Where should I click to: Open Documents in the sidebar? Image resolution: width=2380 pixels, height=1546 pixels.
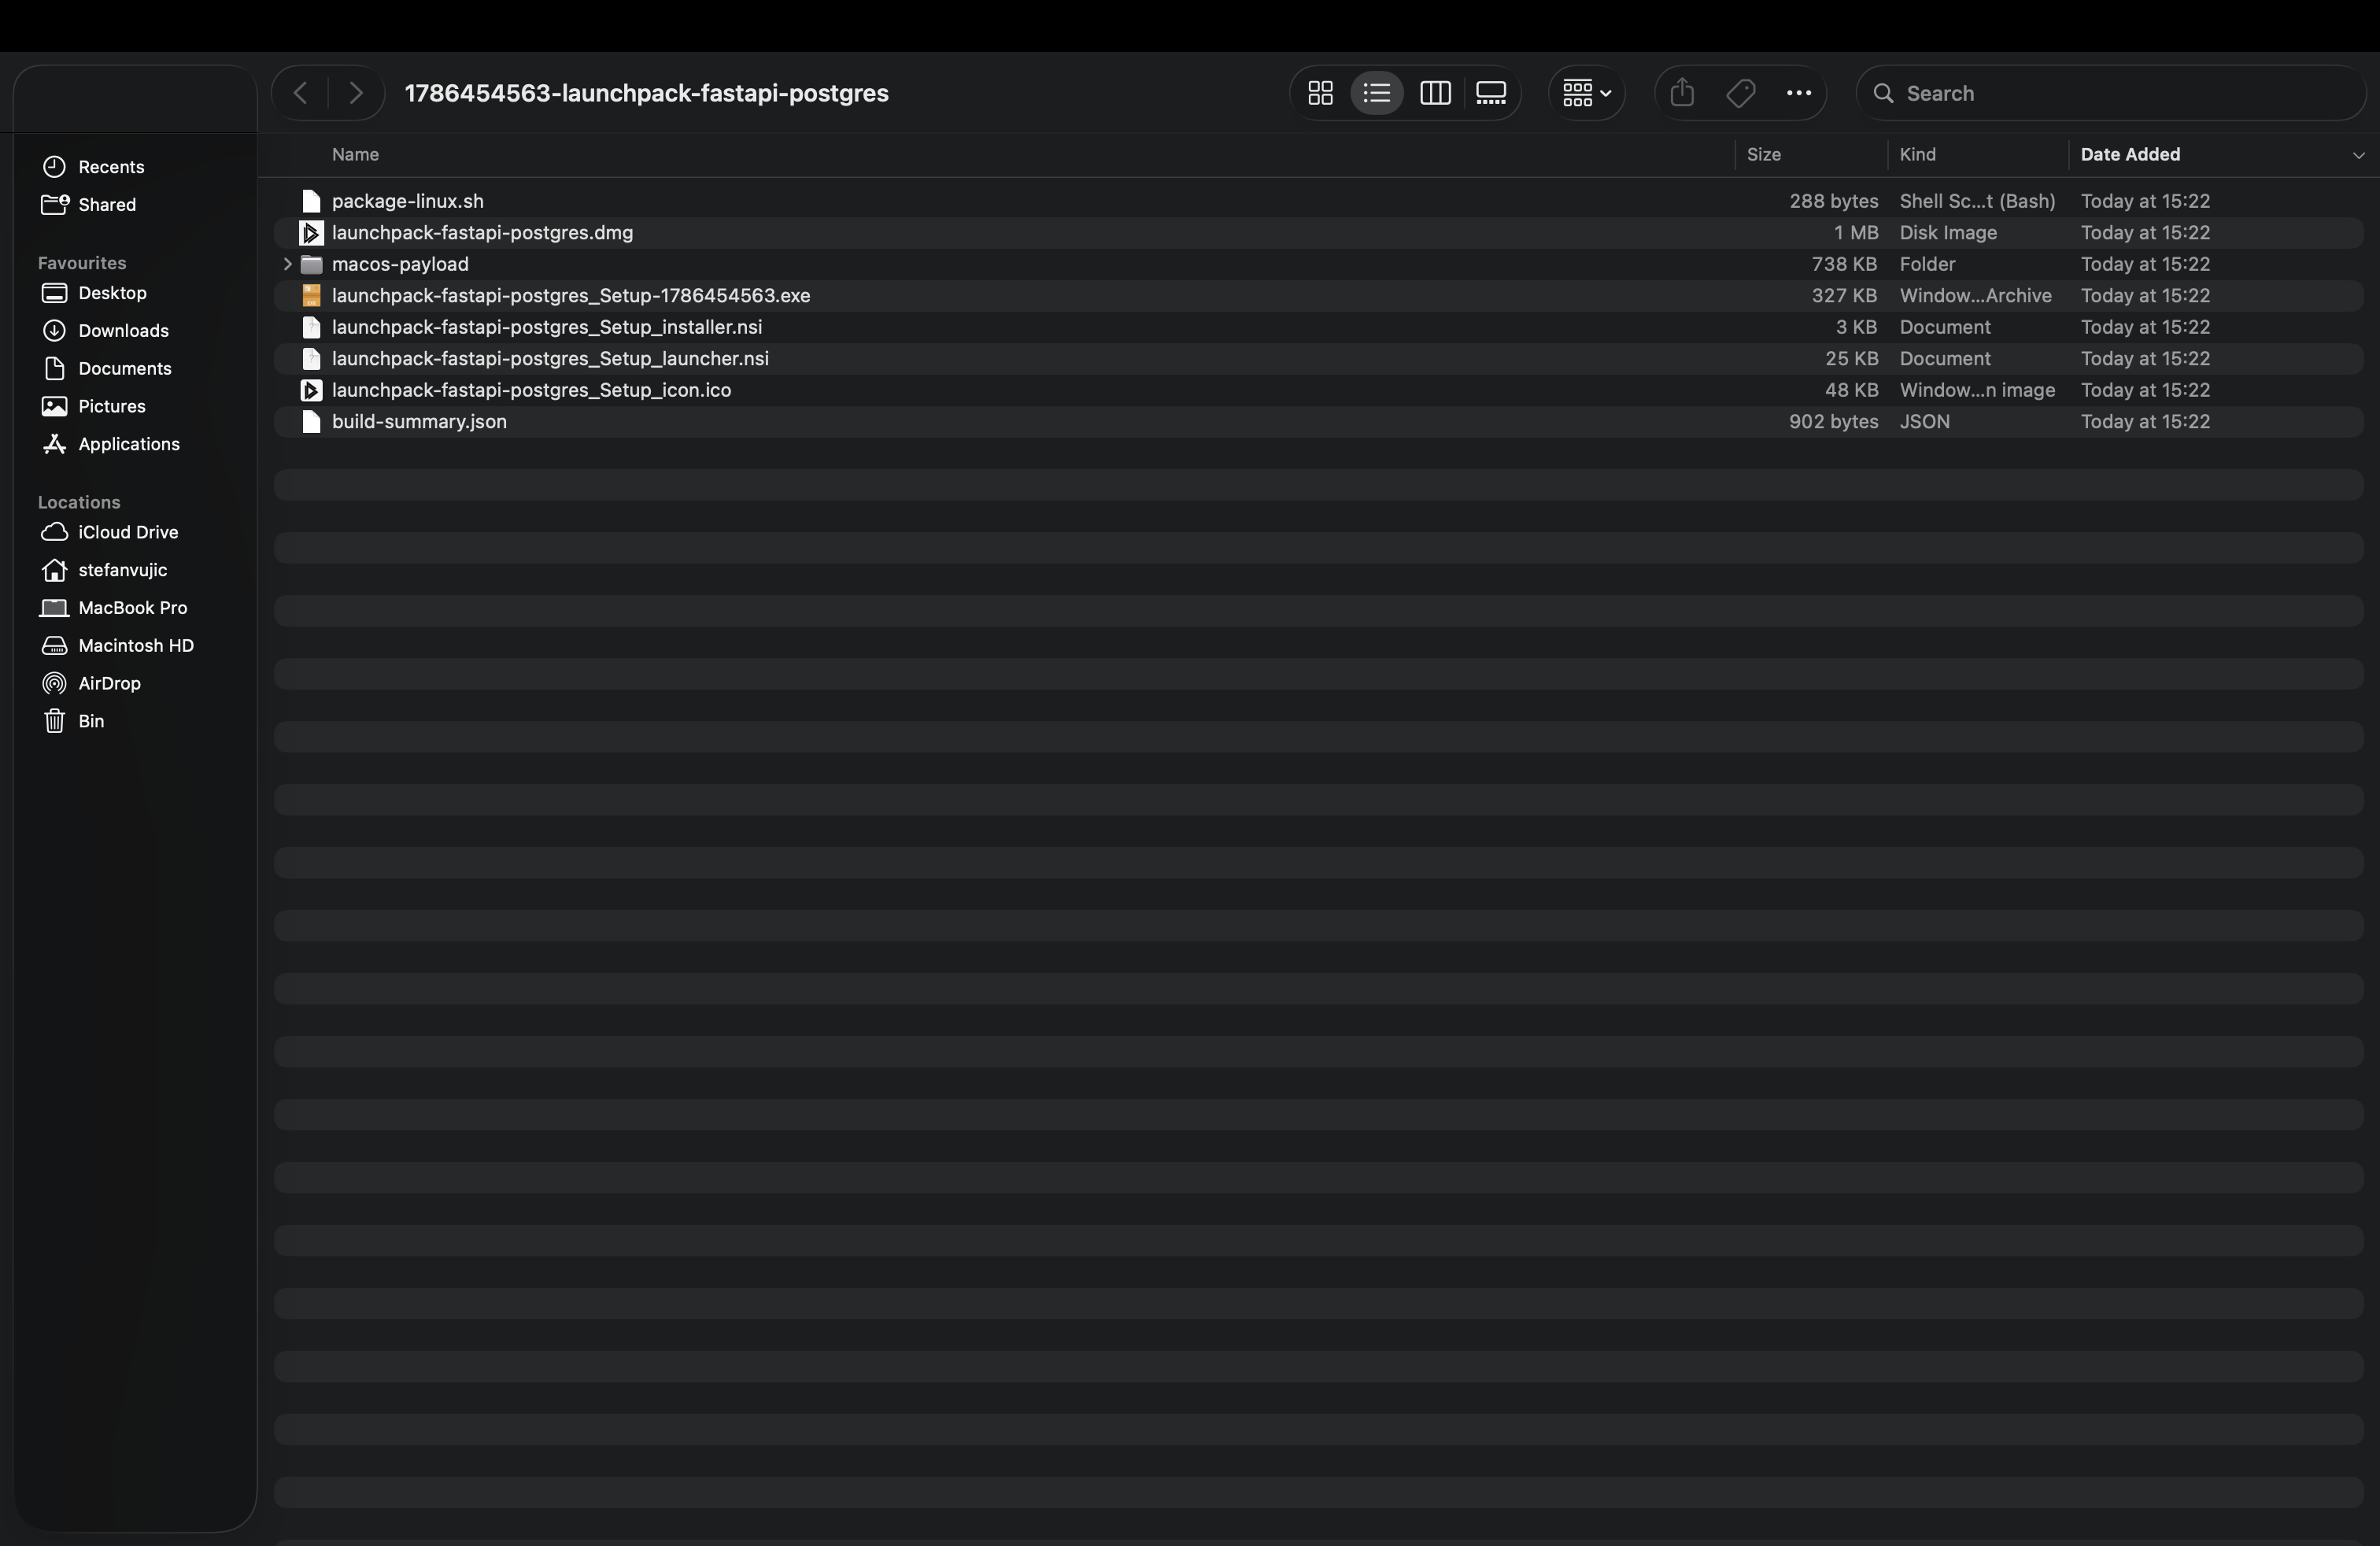107,369
